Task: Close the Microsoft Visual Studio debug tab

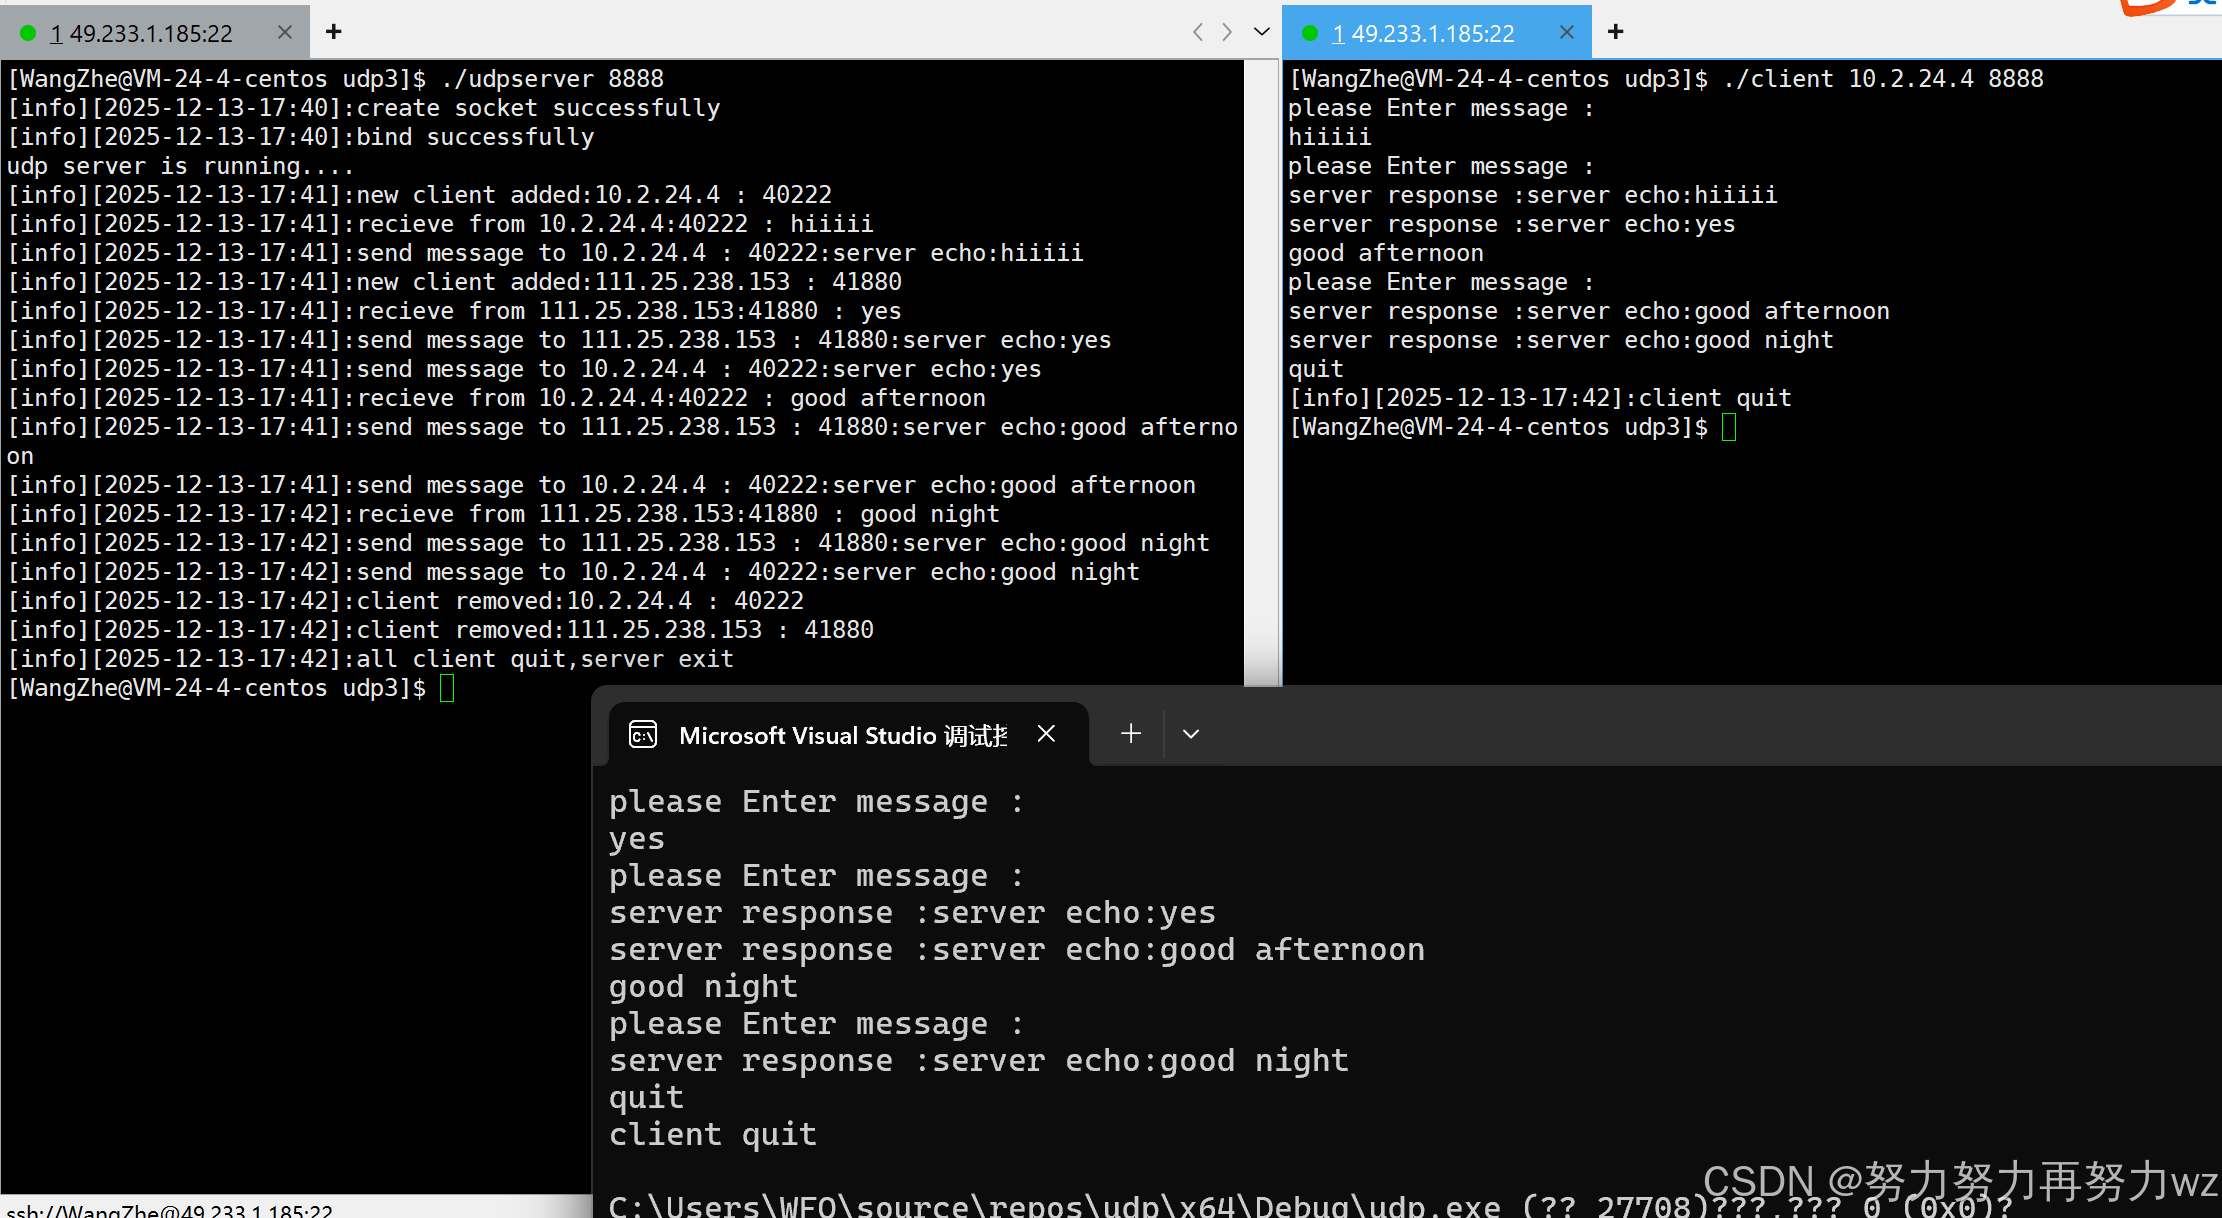Action: coord(1046,734)
